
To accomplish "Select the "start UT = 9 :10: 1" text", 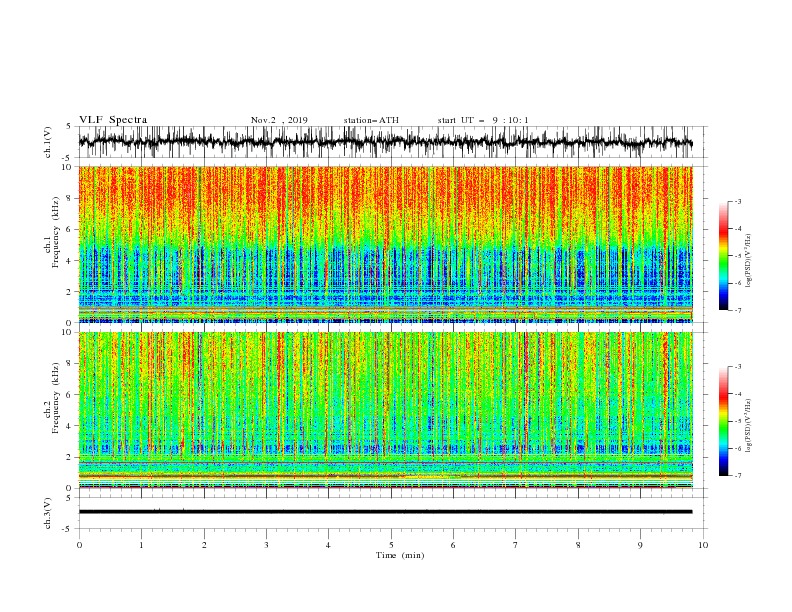I will (483, 120).
